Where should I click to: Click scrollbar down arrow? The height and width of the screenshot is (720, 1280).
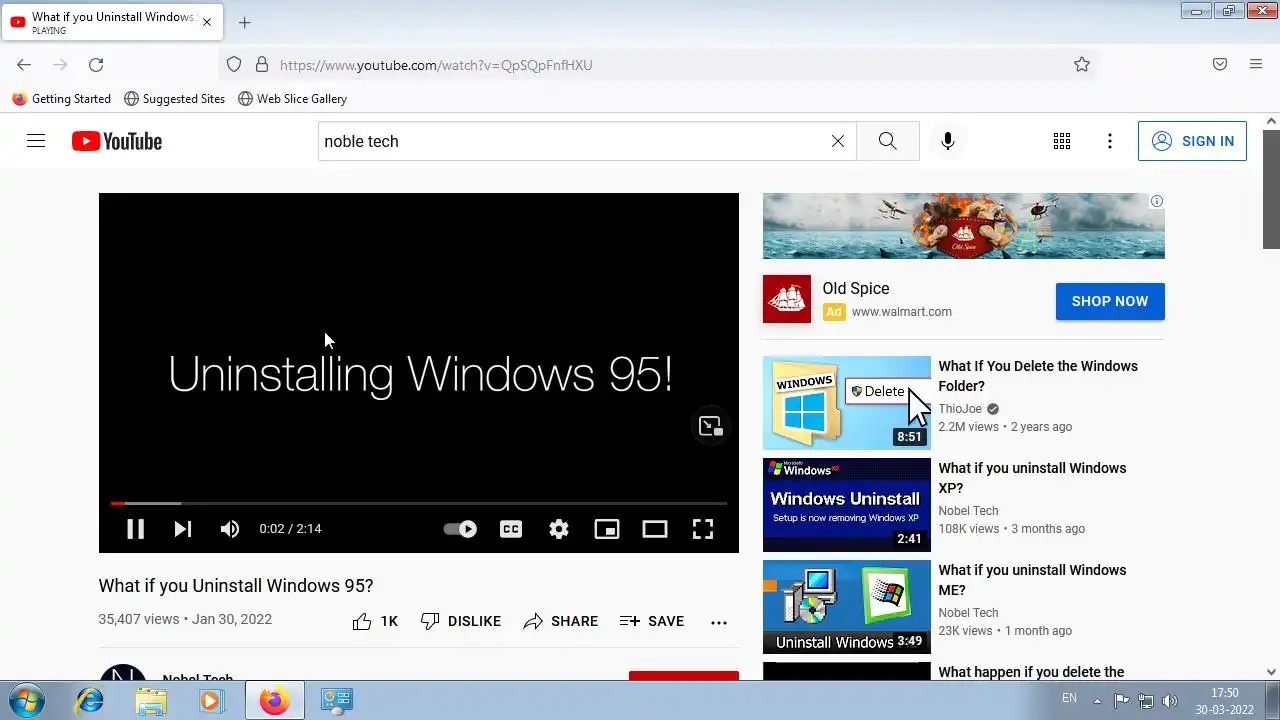(x=1271, y=673)
